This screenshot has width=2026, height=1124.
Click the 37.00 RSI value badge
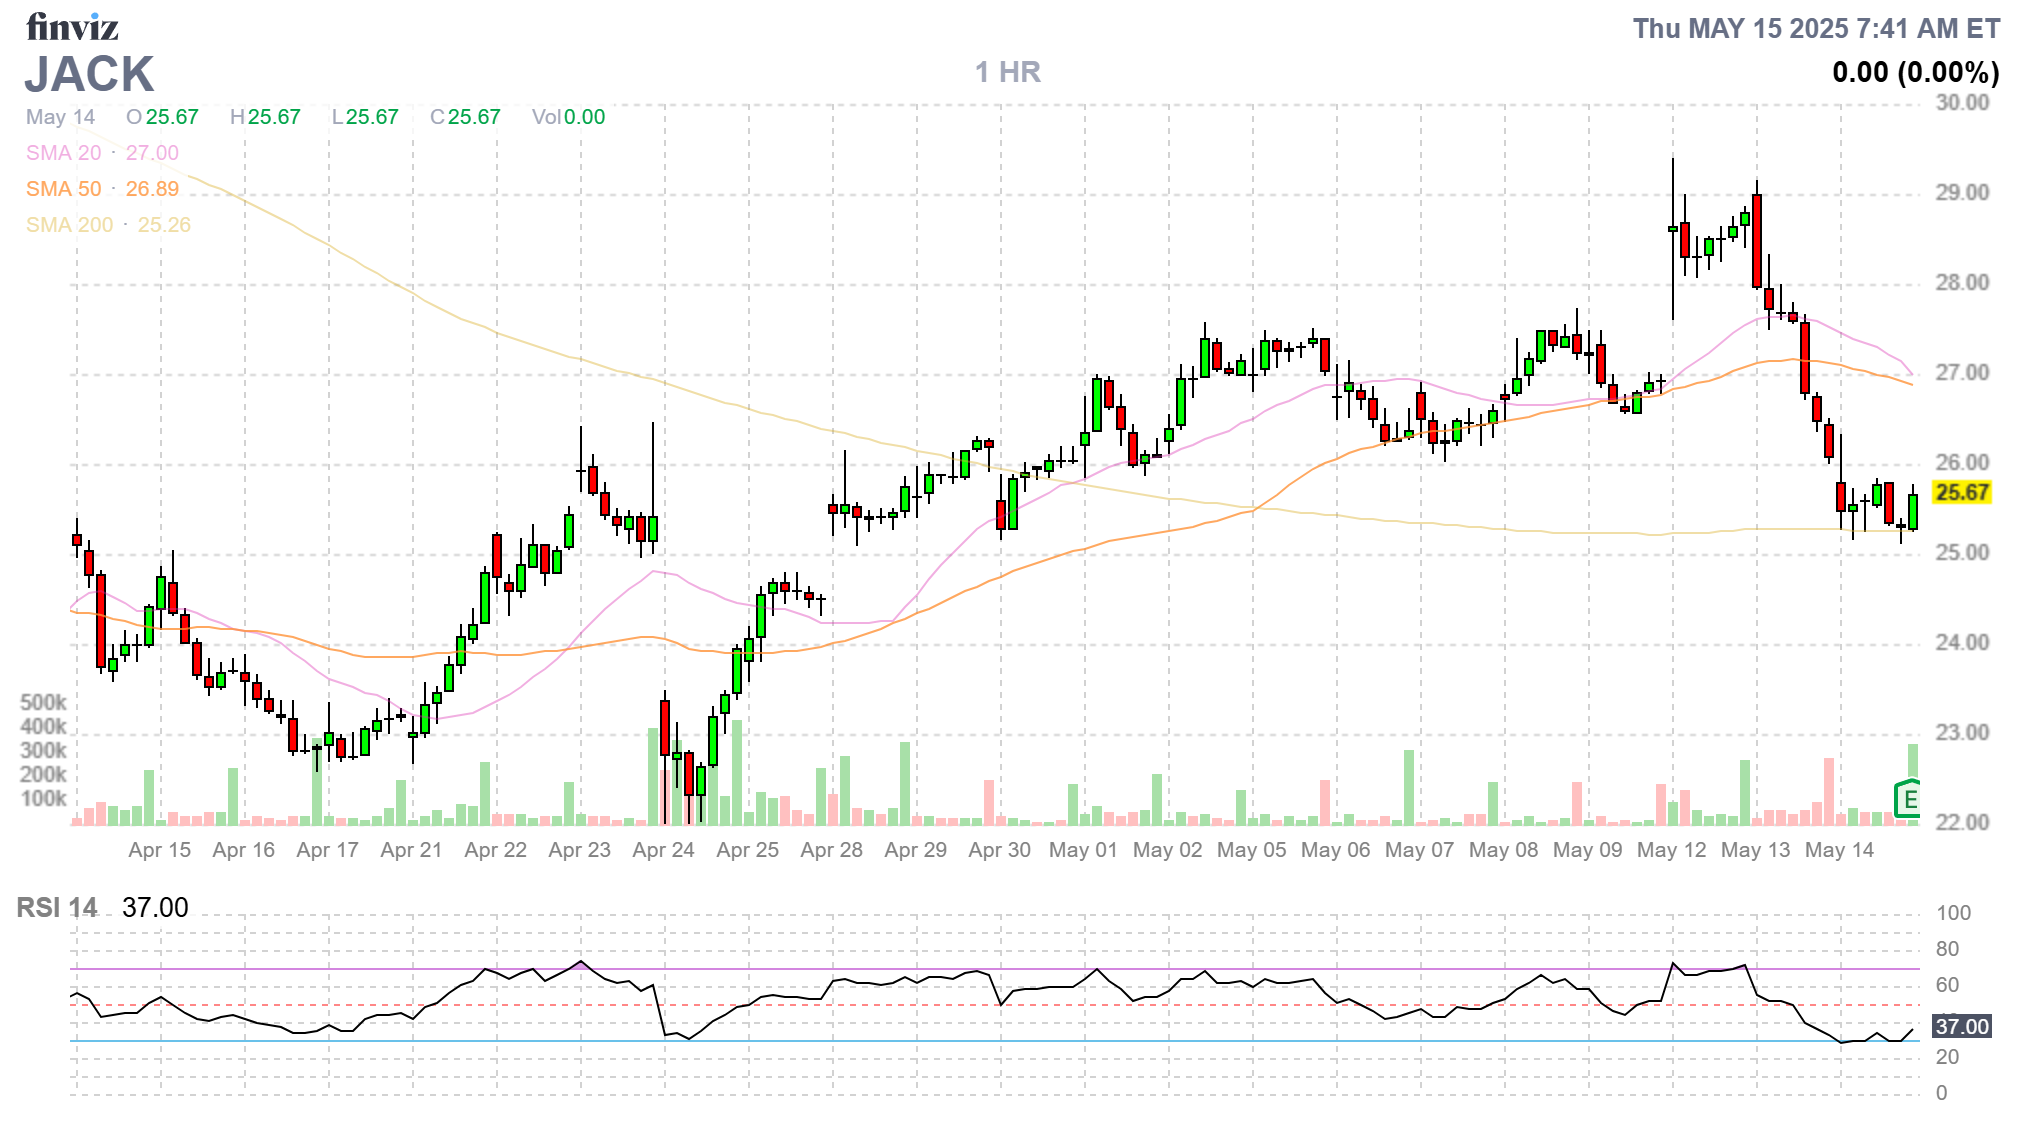(x=1961, y=1026)
